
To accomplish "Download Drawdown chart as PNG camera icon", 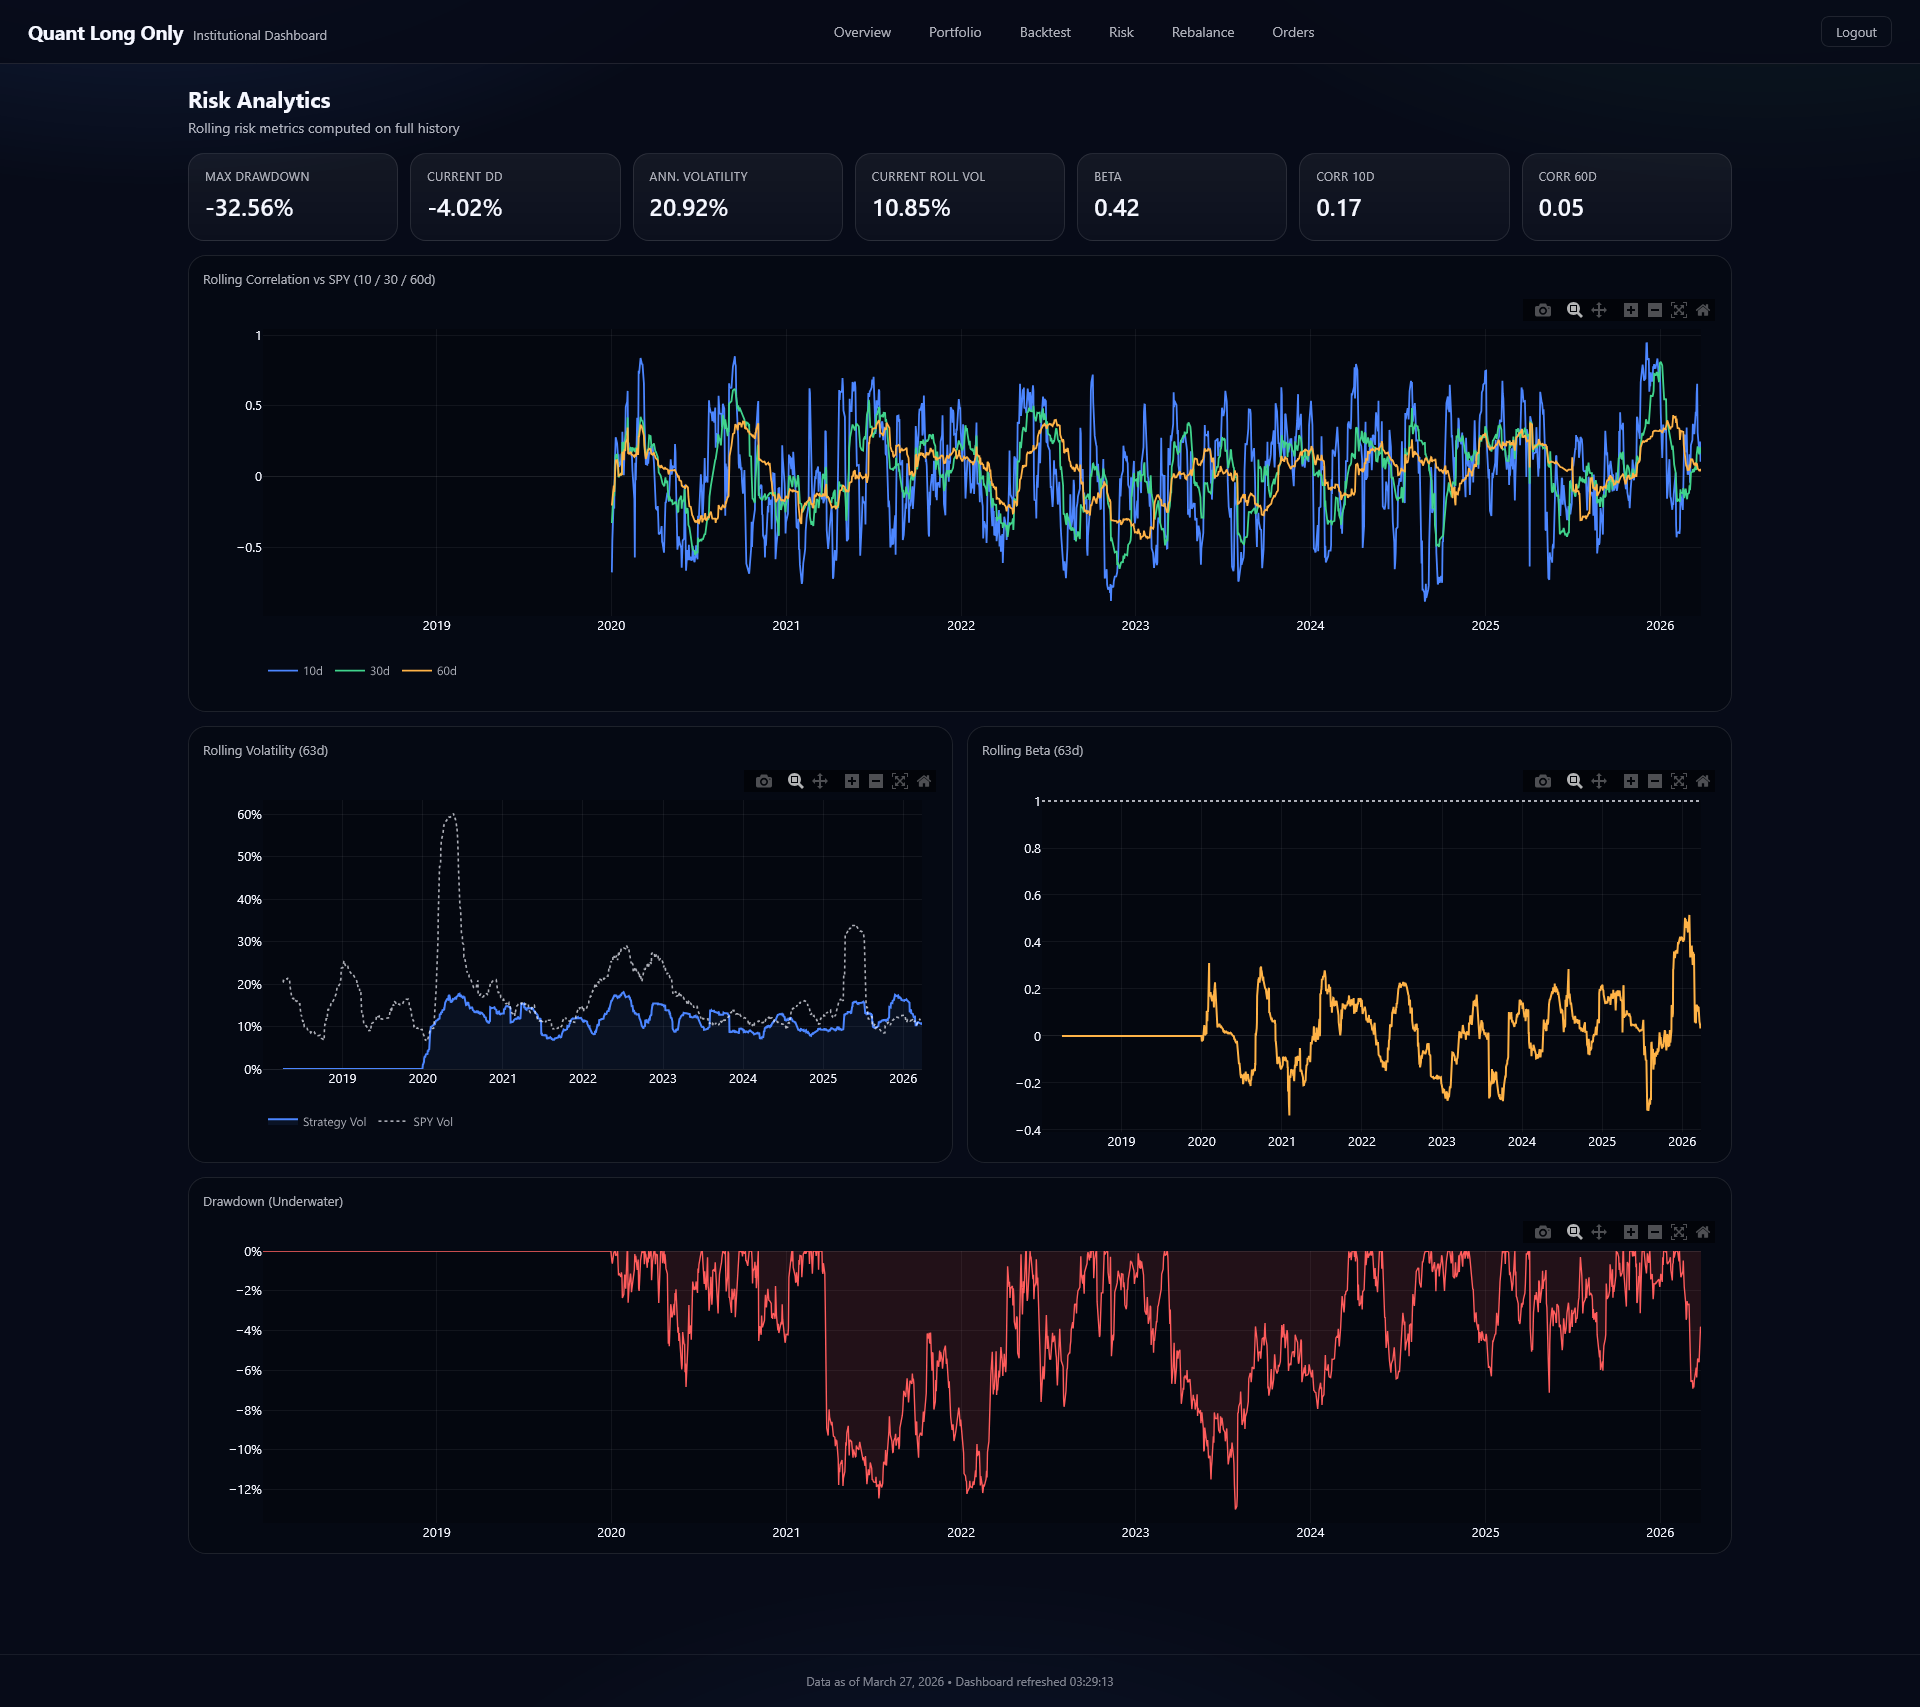I will click(x=1543, y=1232).
